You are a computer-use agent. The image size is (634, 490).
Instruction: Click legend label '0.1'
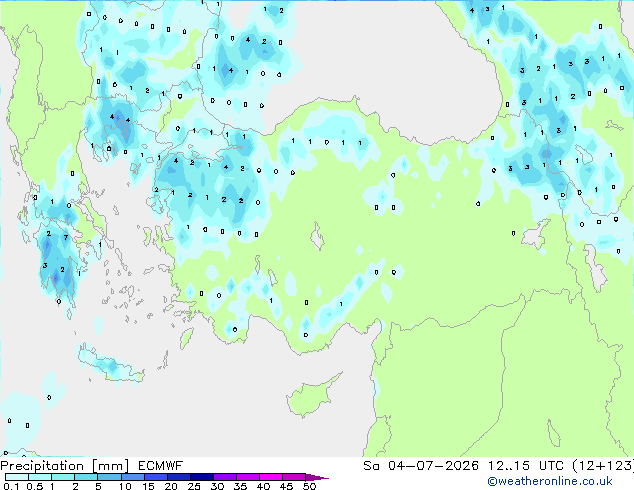tap(11, 486)
